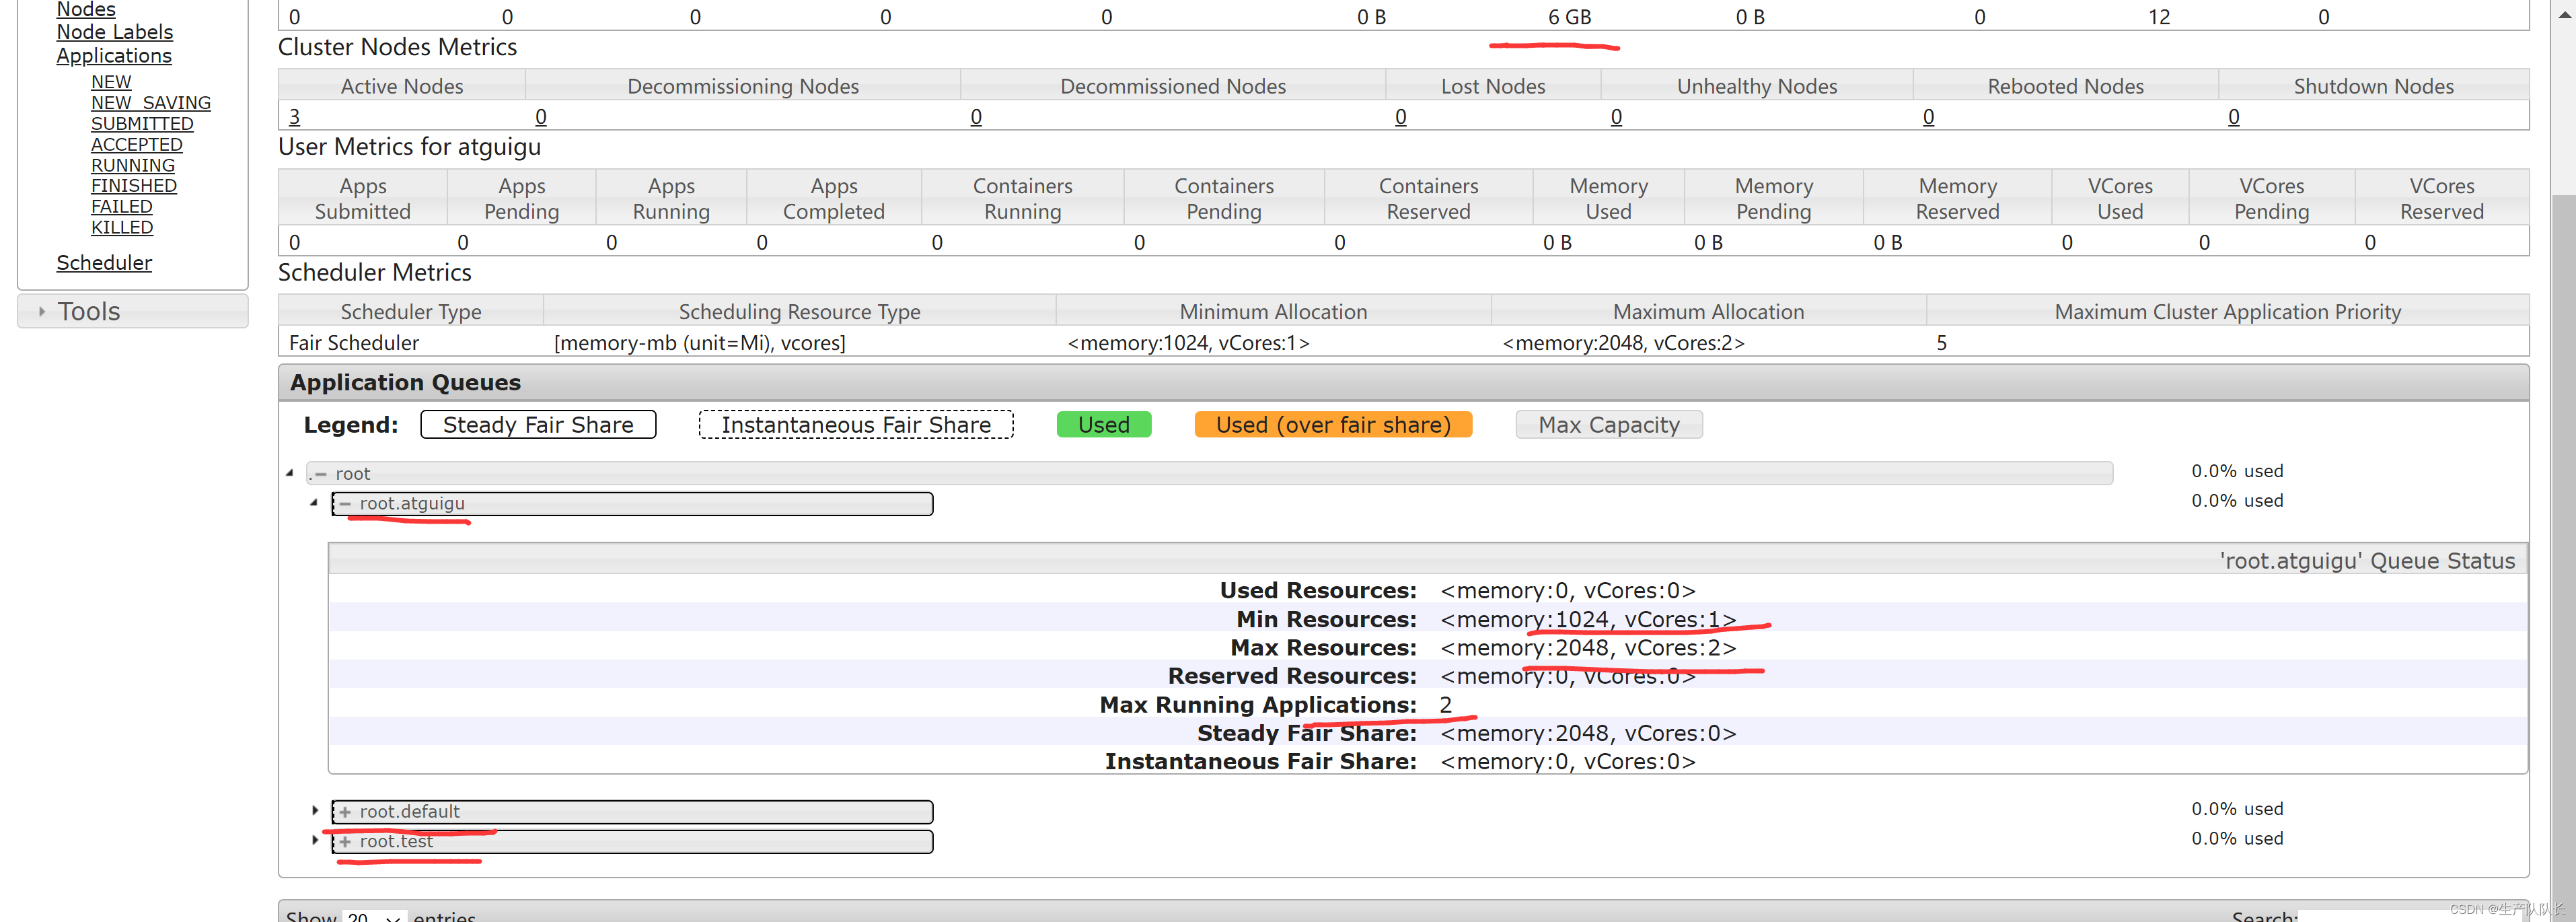Filter applications by NEW state
The image size is (2576, 922).
pyautogui.click(x=111, y=82)
